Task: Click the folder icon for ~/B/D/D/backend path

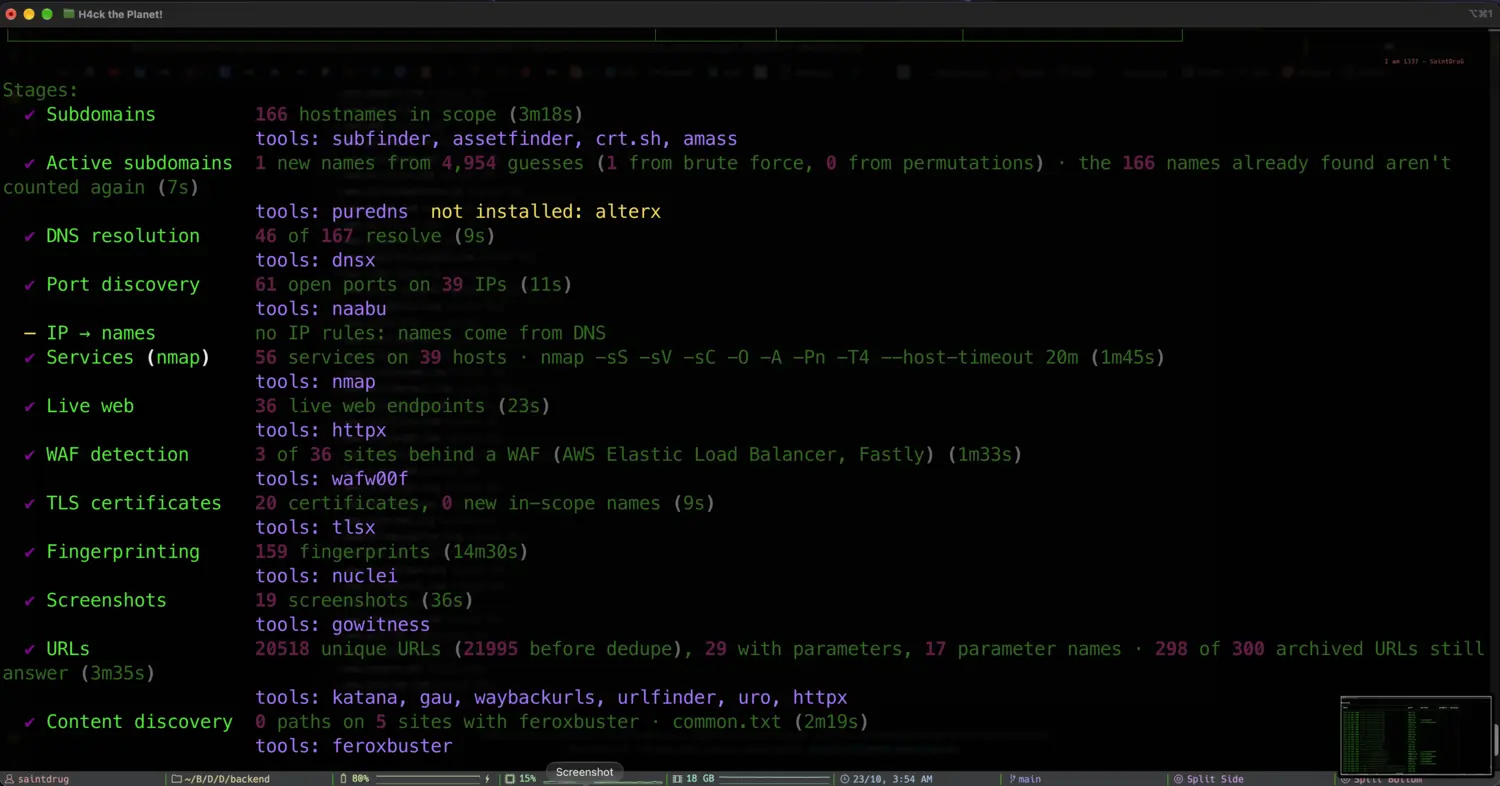Action: 176,779
